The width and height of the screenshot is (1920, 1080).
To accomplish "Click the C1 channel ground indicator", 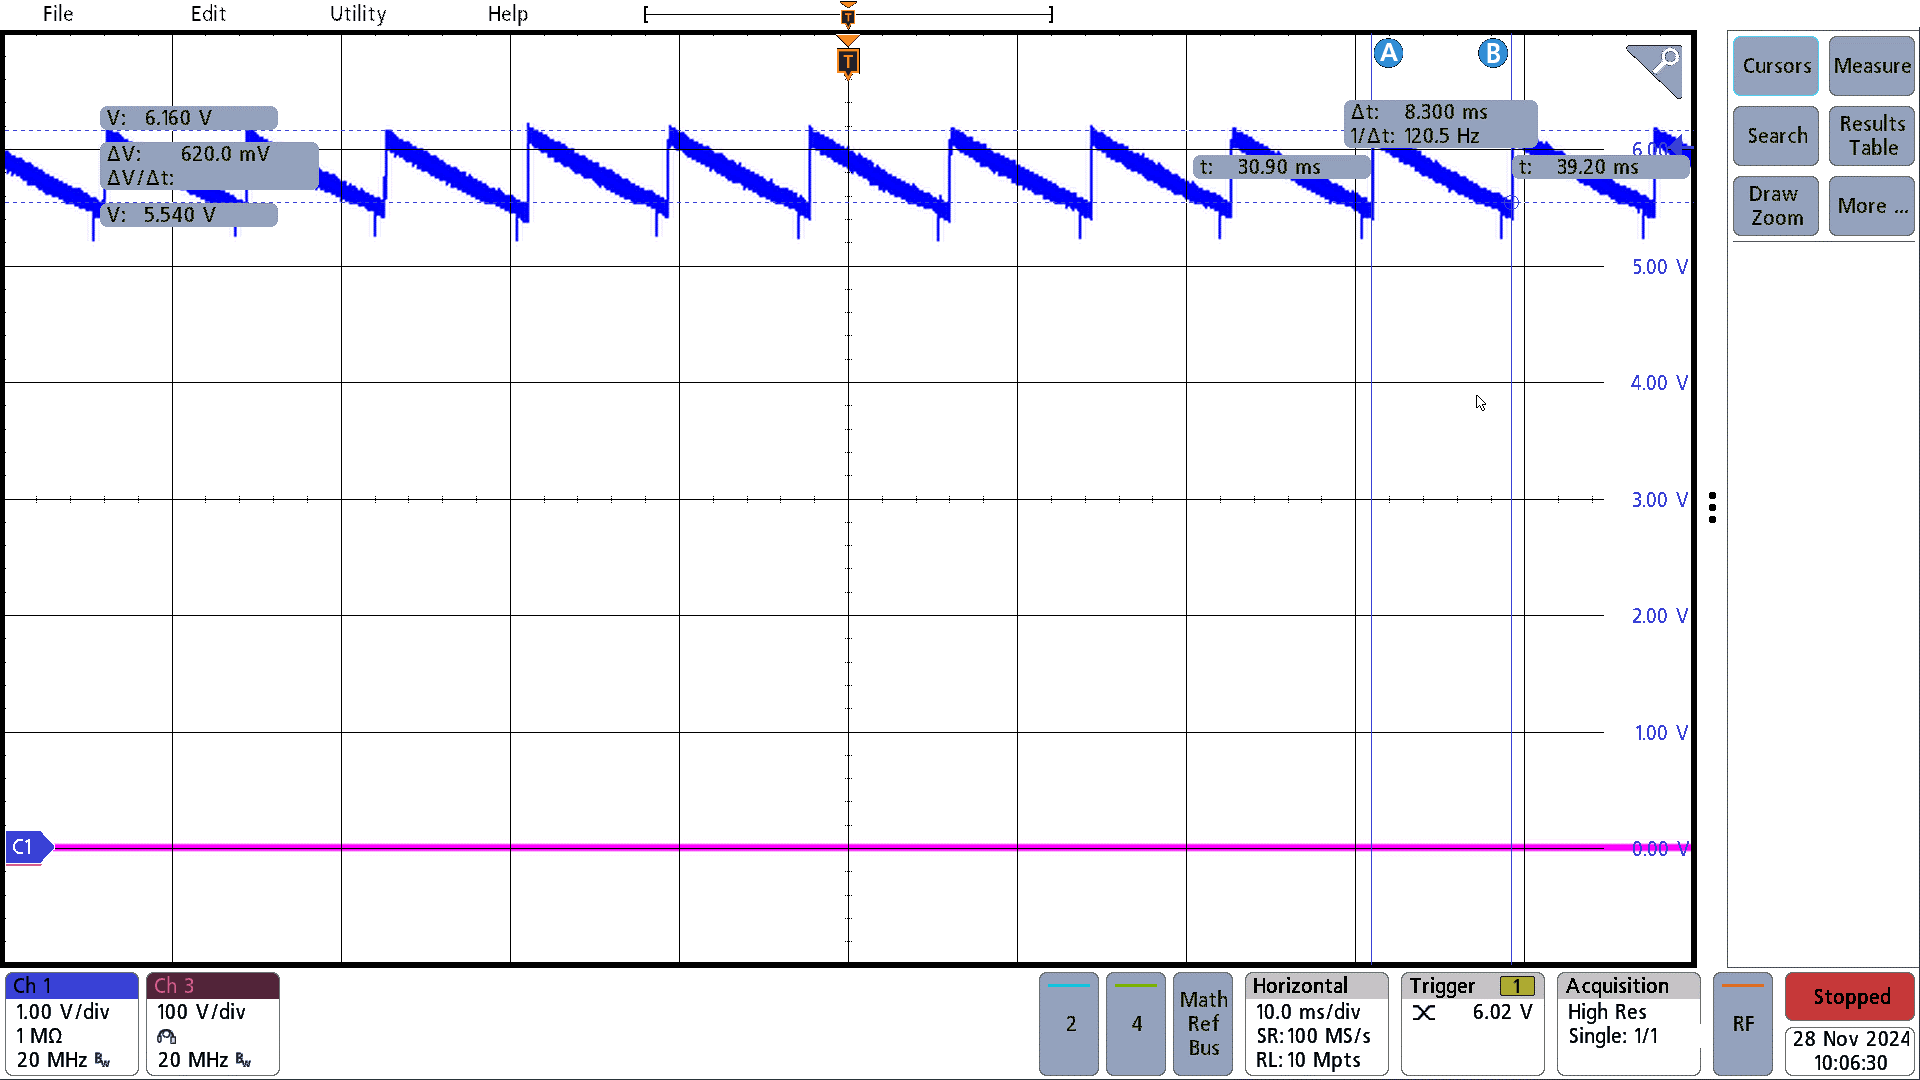I will pos(28,847).
